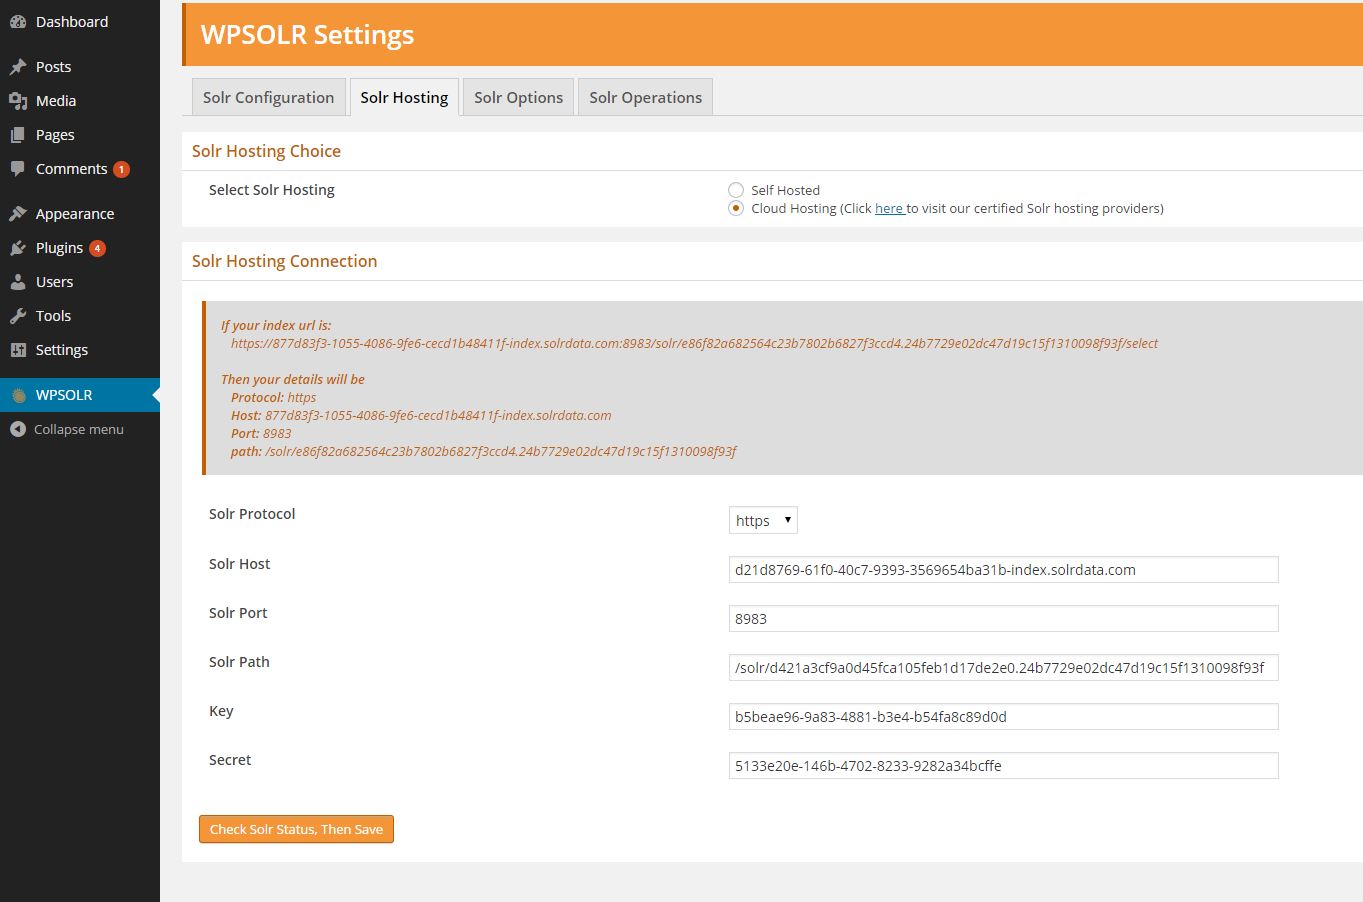Switch to the Solr Configuration tab
1363x902 pixels.
[x=268, y=97]
